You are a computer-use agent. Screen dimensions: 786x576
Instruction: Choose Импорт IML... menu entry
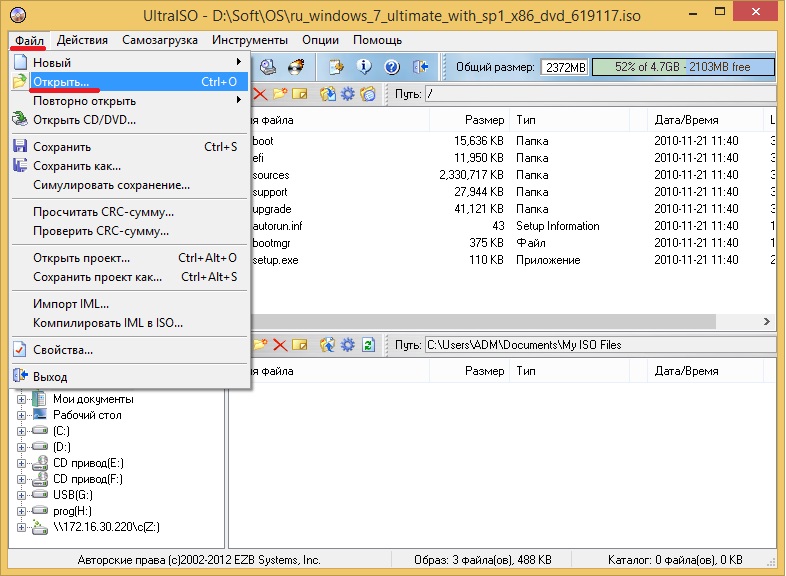pyautogui.click(x=129, y=304)
